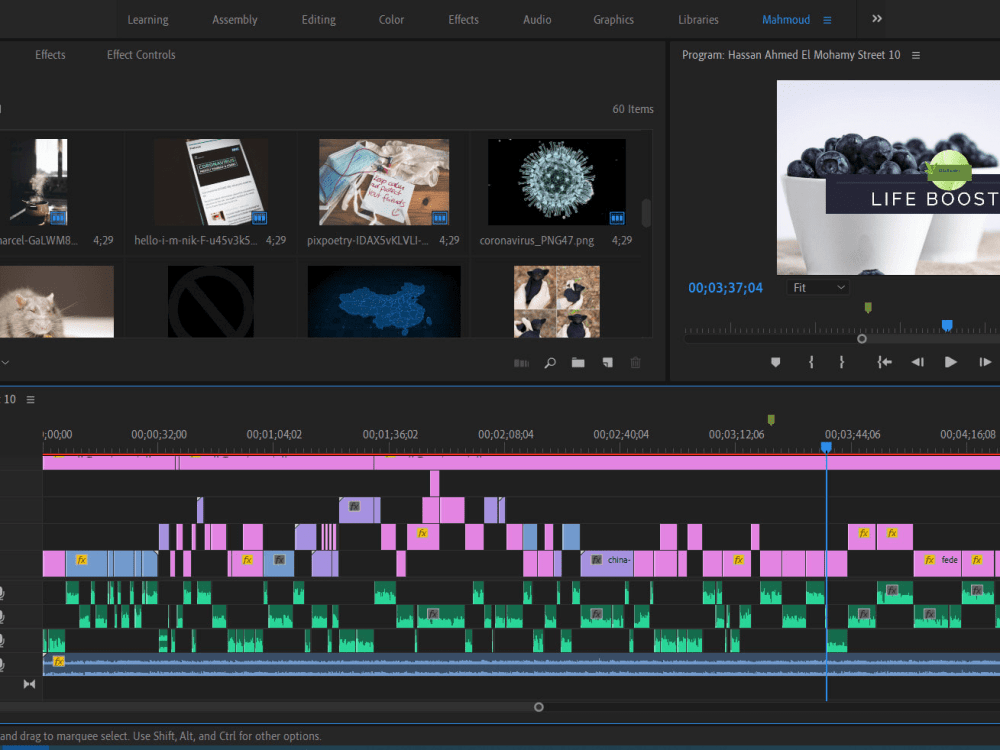1000x750 pixels.
Task: Click the Program monitor zoom scroll handle
Action: coord(862,339)
